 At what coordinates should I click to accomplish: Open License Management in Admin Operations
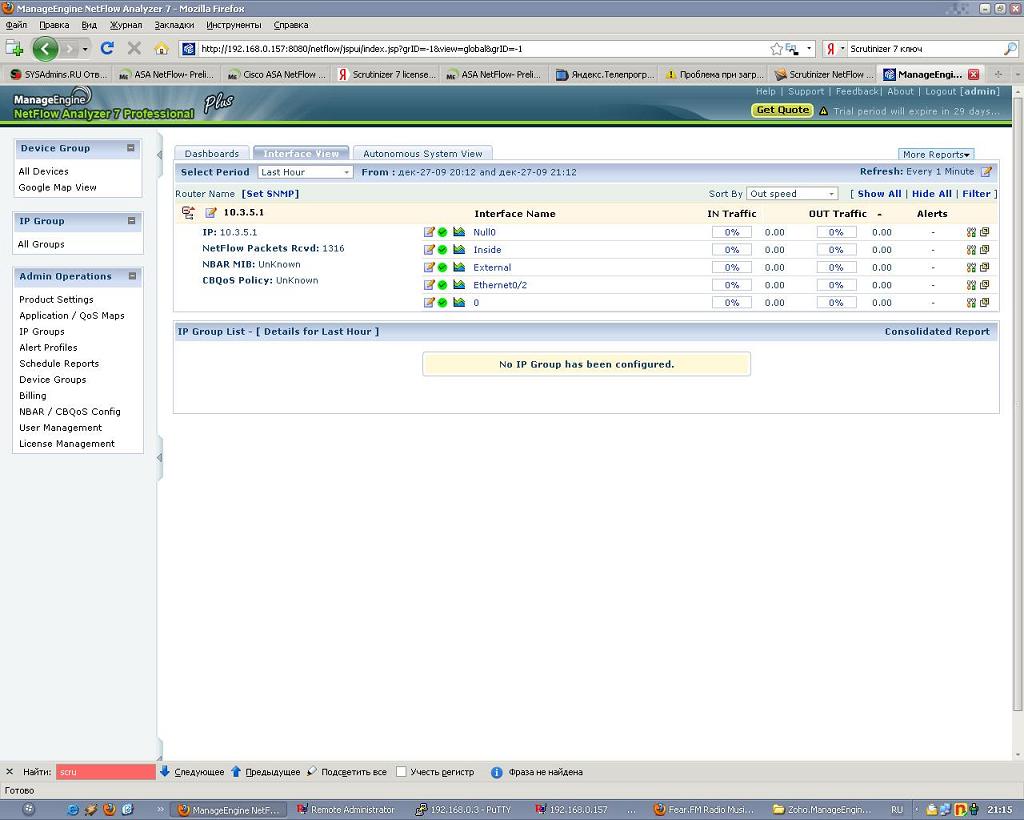point(67,444)
